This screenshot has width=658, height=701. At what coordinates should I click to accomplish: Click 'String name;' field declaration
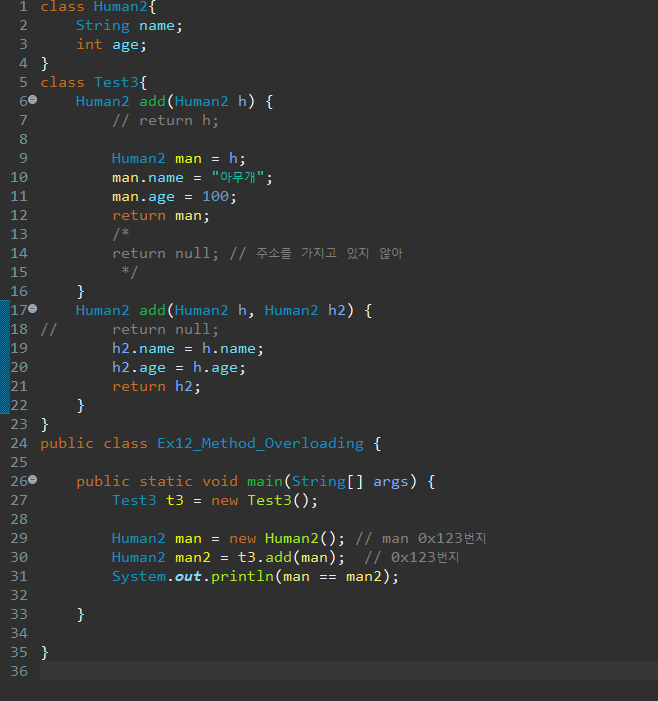pos(129,25)
